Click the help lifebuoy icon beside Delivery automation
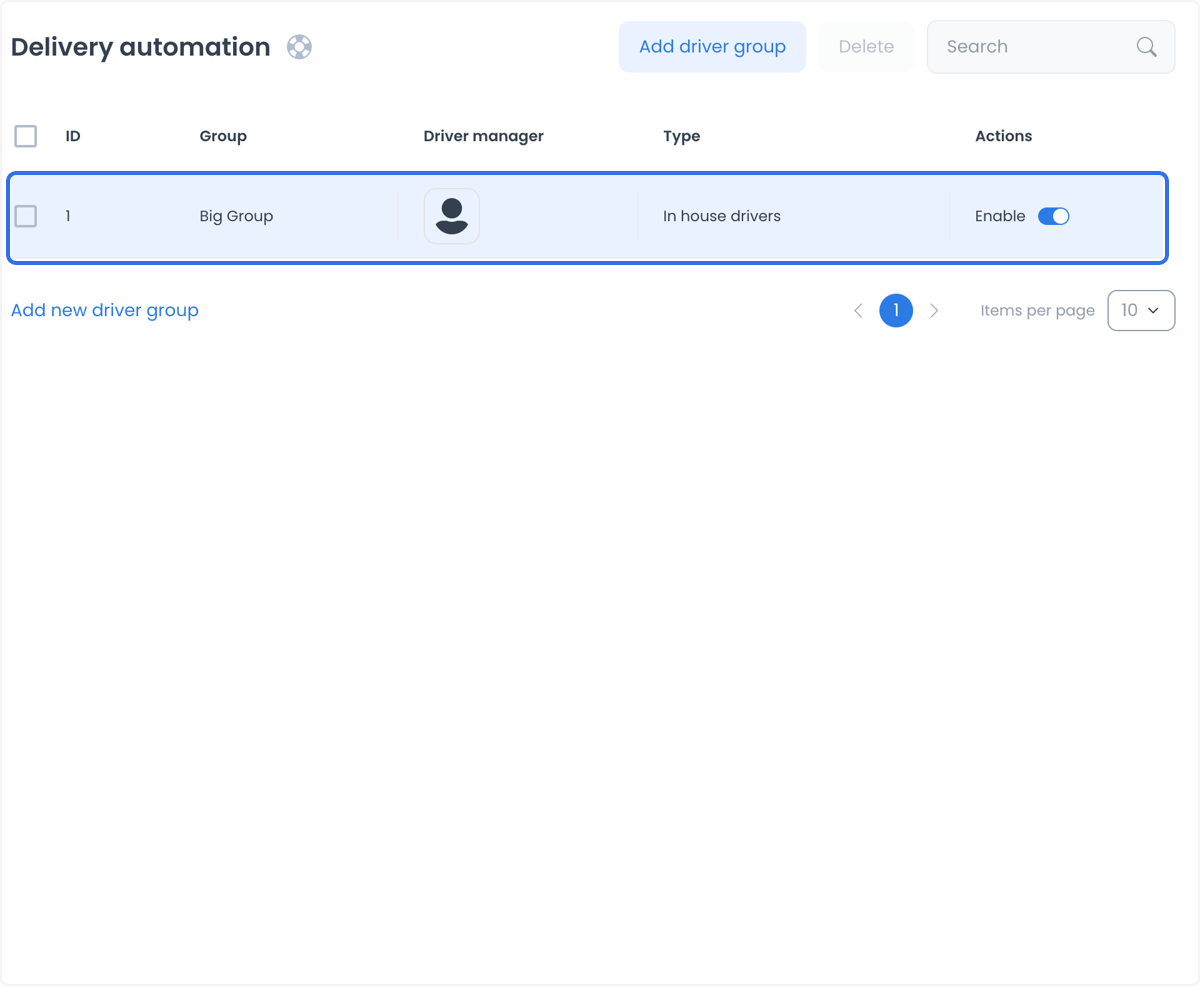This screenshot has height=986, width=1200. point(299,47)
